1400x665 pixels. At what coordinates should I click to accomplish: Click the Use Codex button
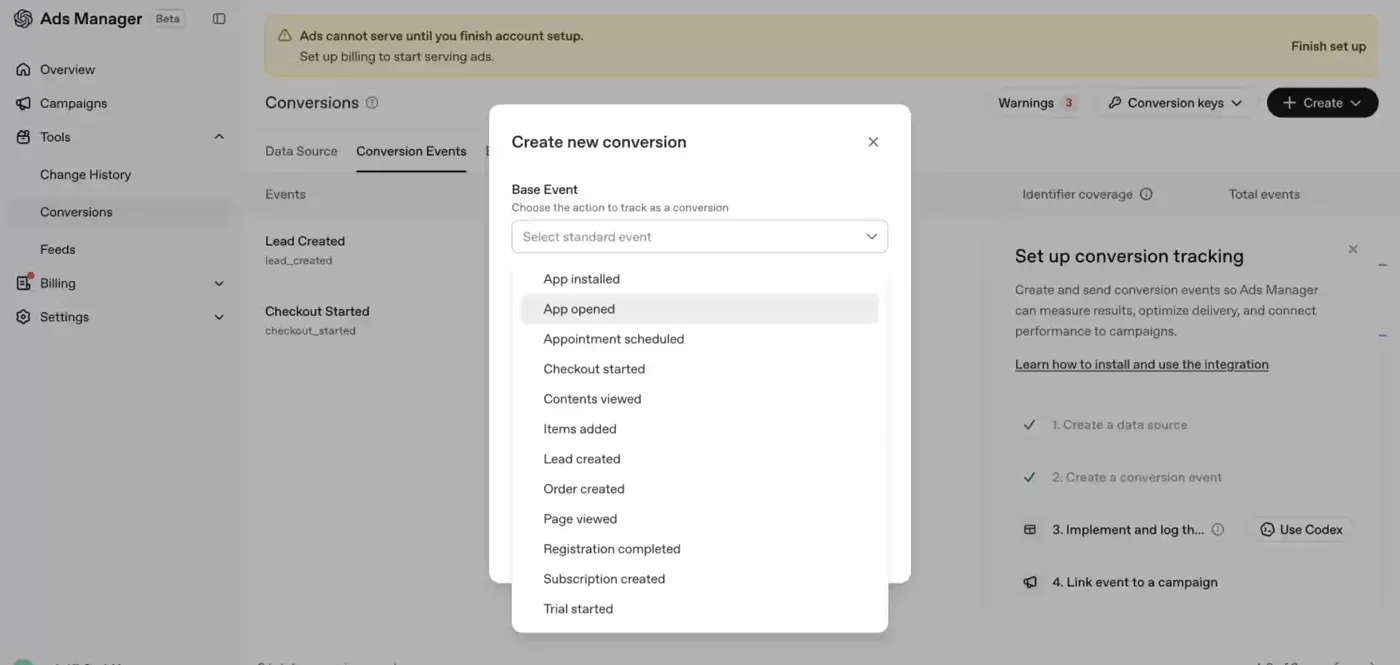click(1301, 530)
